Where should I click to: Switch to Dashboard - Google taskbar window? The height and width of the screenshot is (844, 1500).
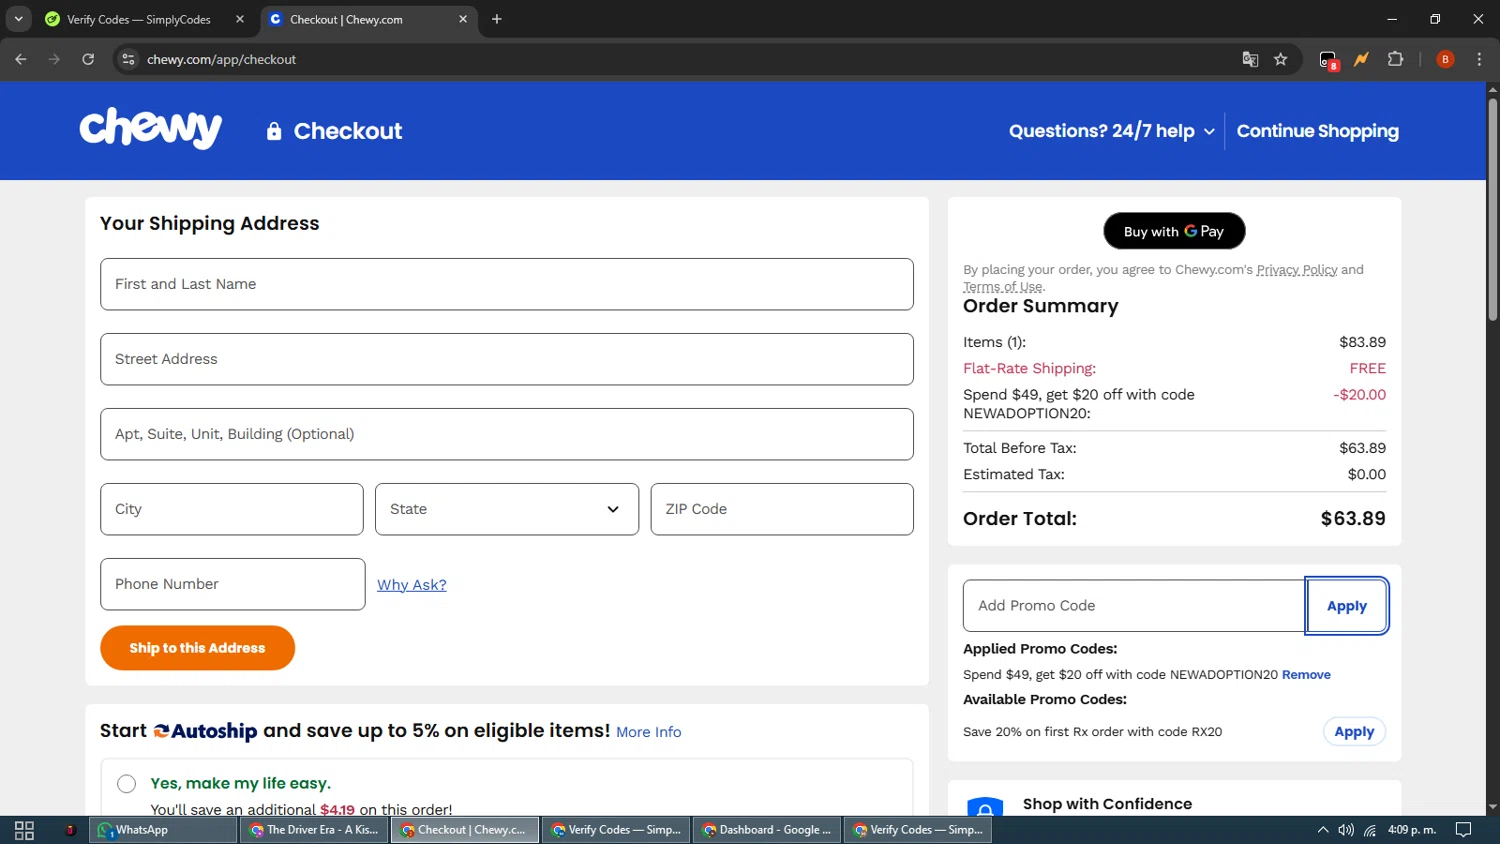coord(767,830)
